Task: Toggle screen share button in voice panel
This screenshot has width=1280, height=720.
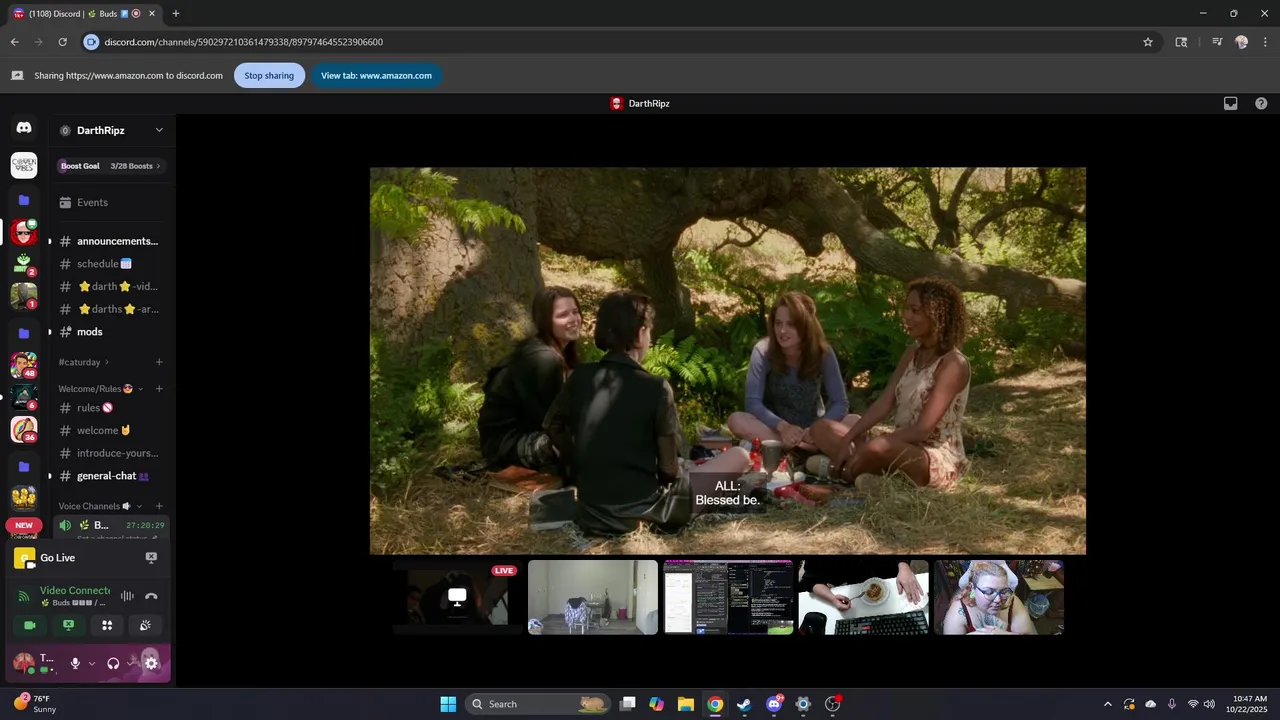Action: click(68, 625)
